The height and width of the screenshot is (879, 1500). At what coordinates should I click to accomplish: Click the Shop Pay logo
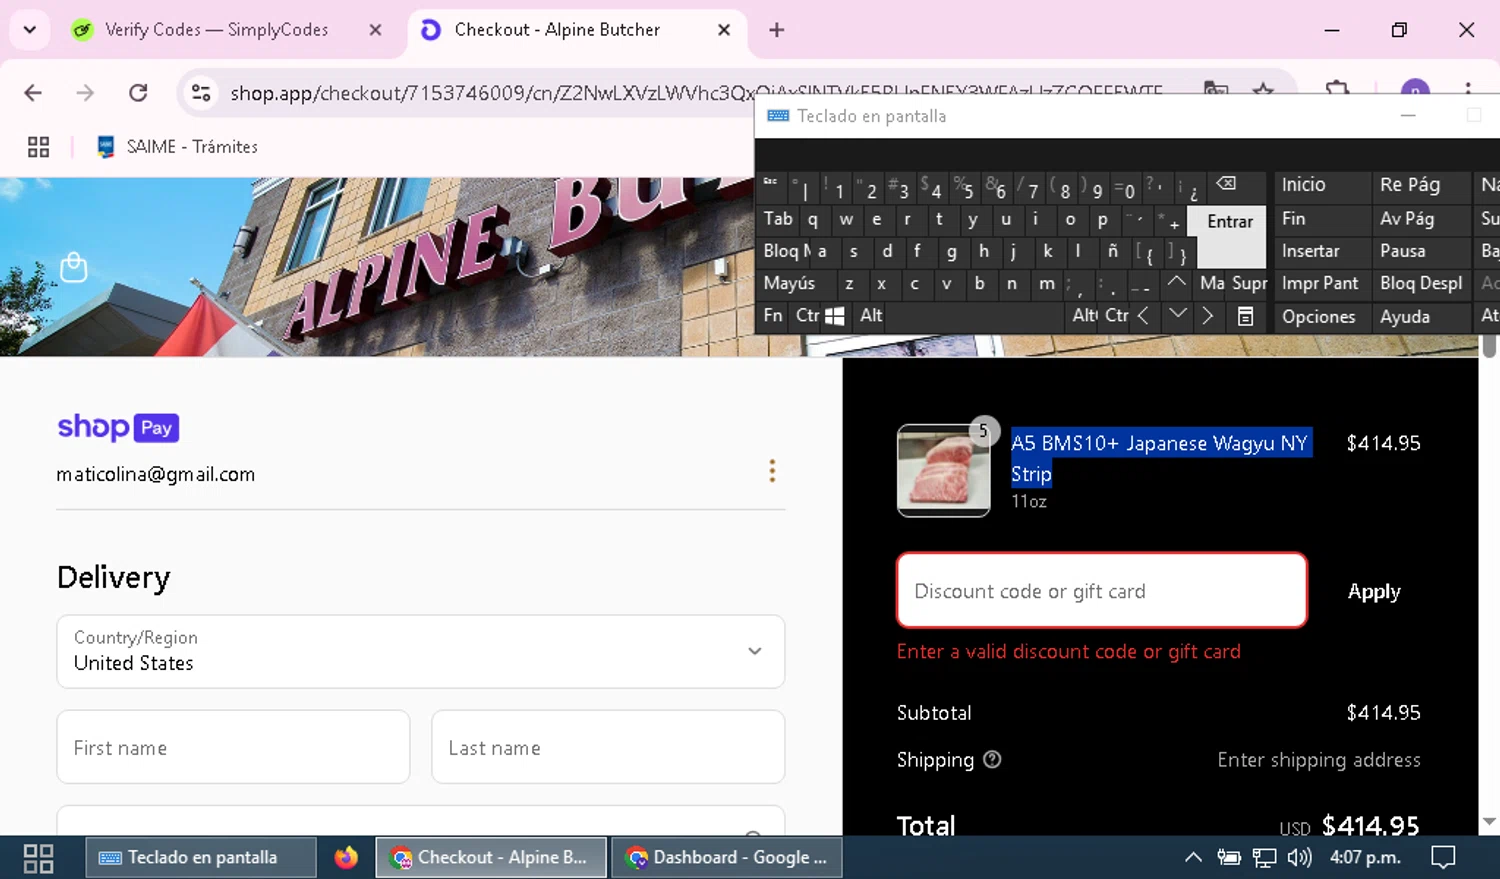118,427
